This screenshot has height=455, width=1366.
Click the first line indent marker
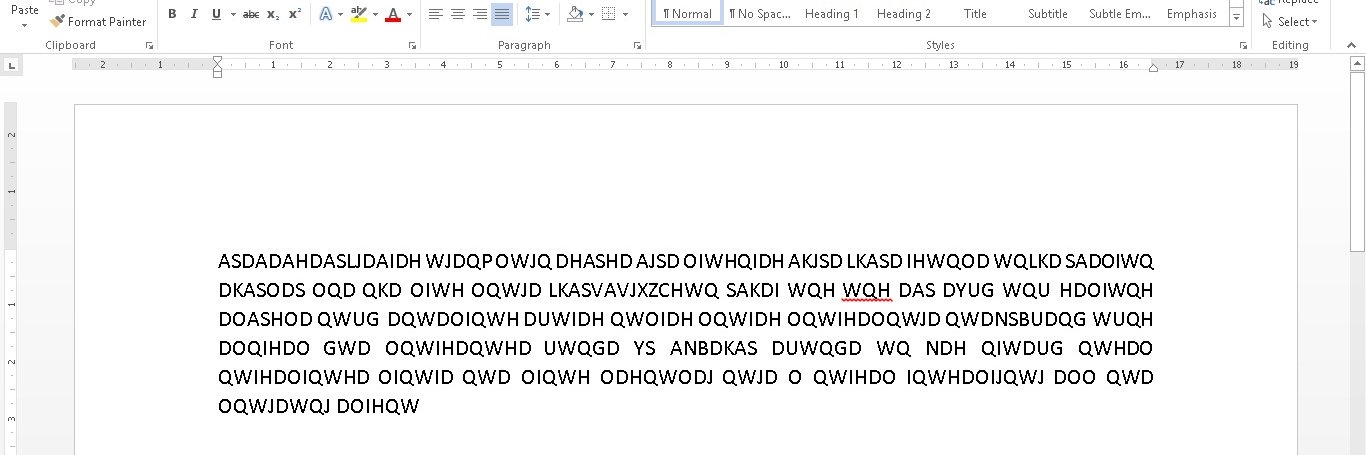pyautogui.click(x=217, y=61)
